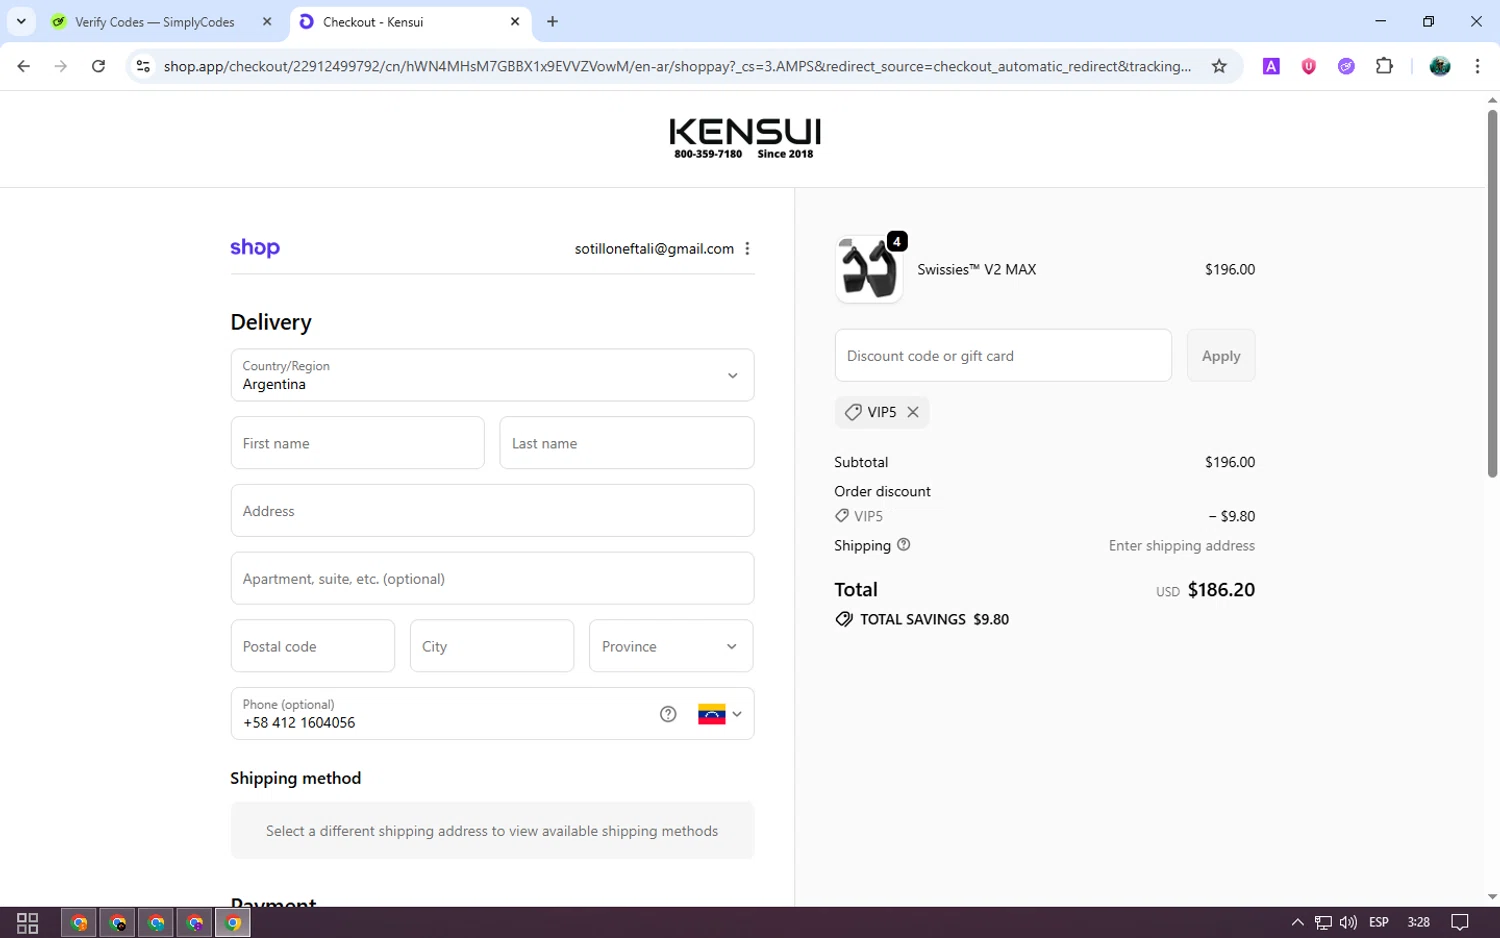Click the active Chrome taskbar icon
1500x938 pixels.
232,923
